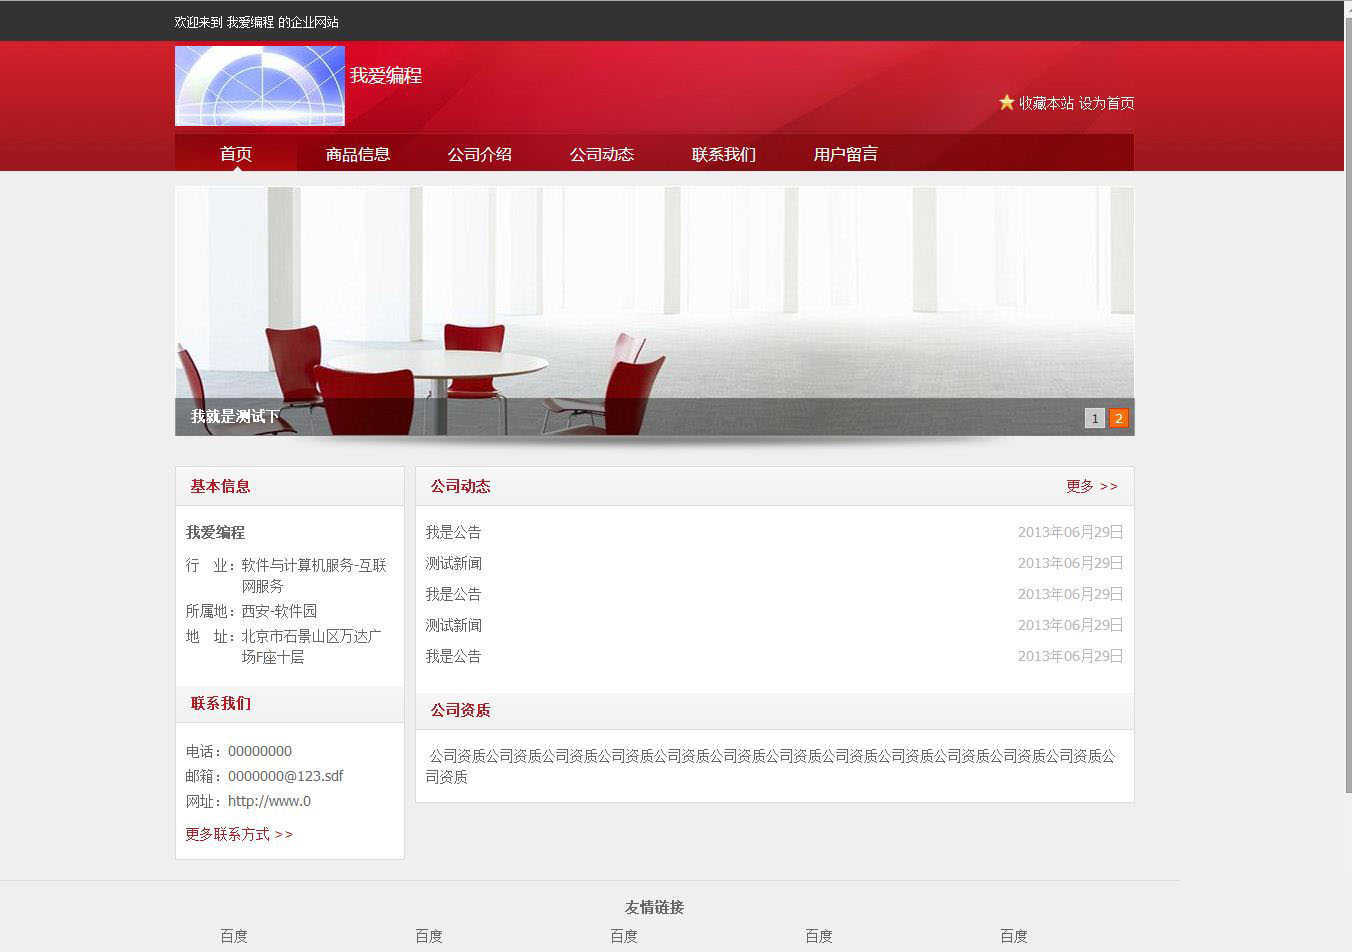Viewport: 1352px width, 952px height.
Task: Open the 联系我们 navigation item
Action: [x=723, y=153]
